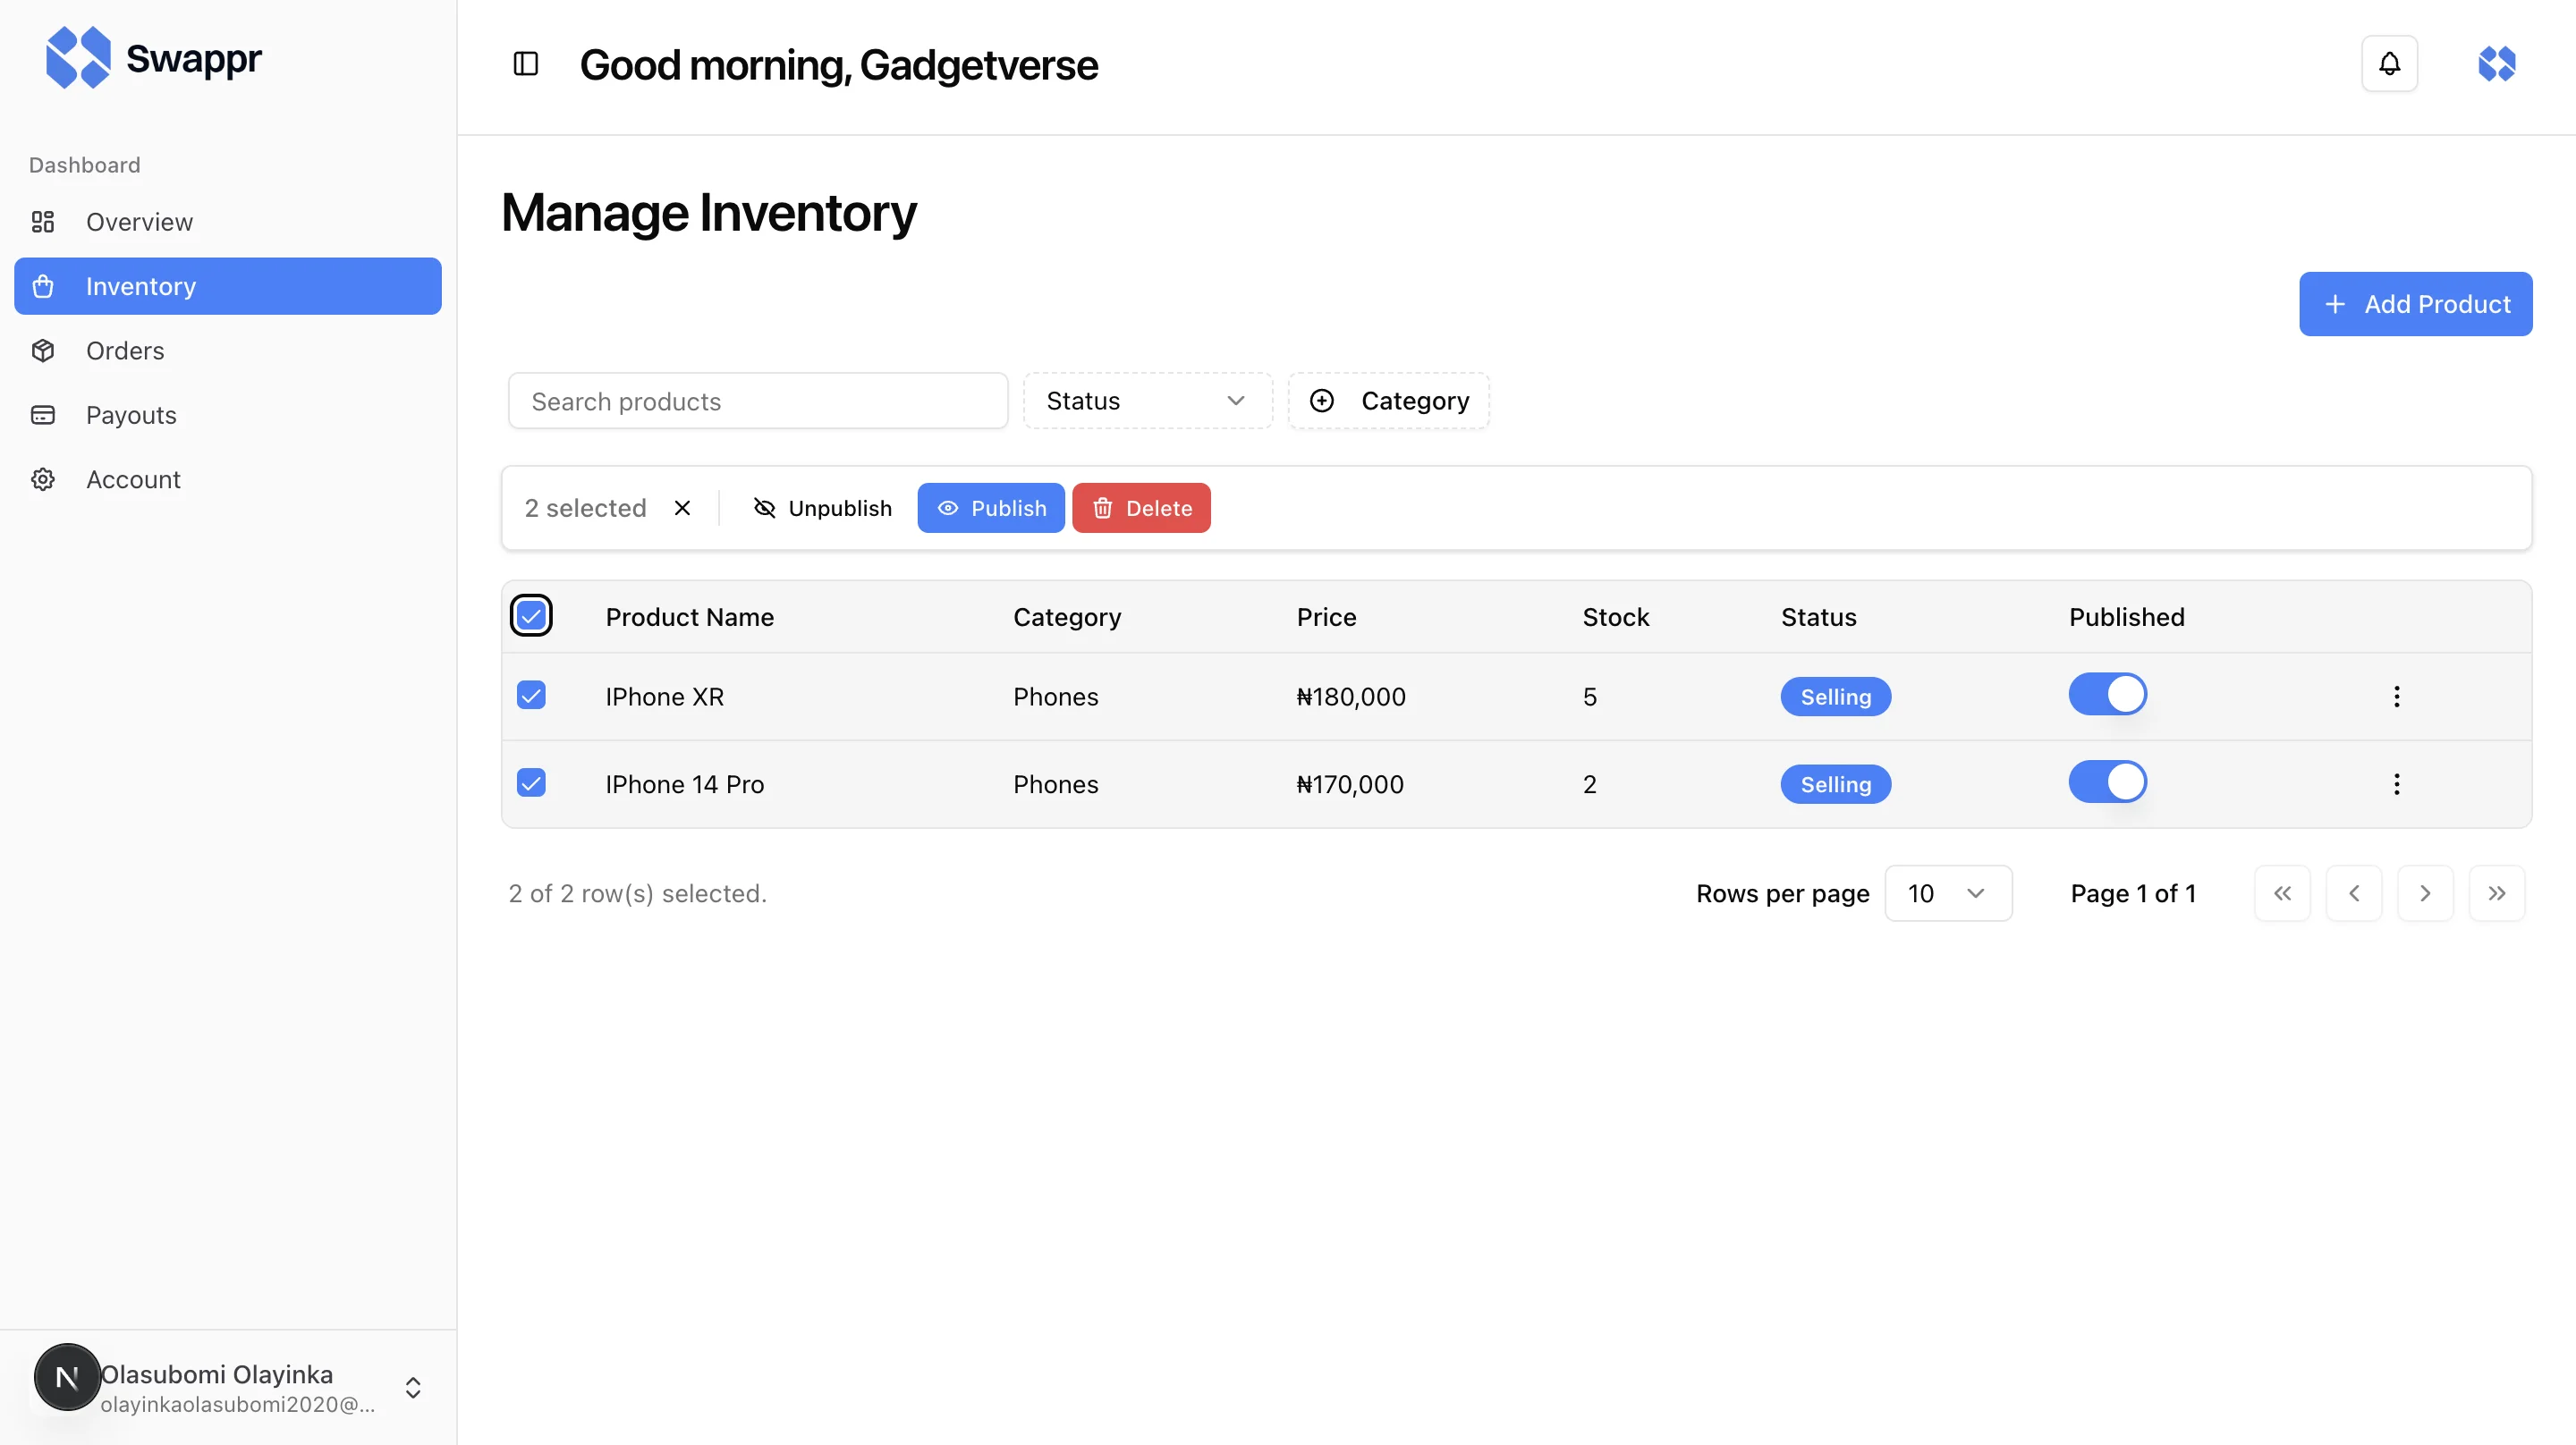Clear the 2 selected items with X

pyautogui.click(x=682, y=508)
